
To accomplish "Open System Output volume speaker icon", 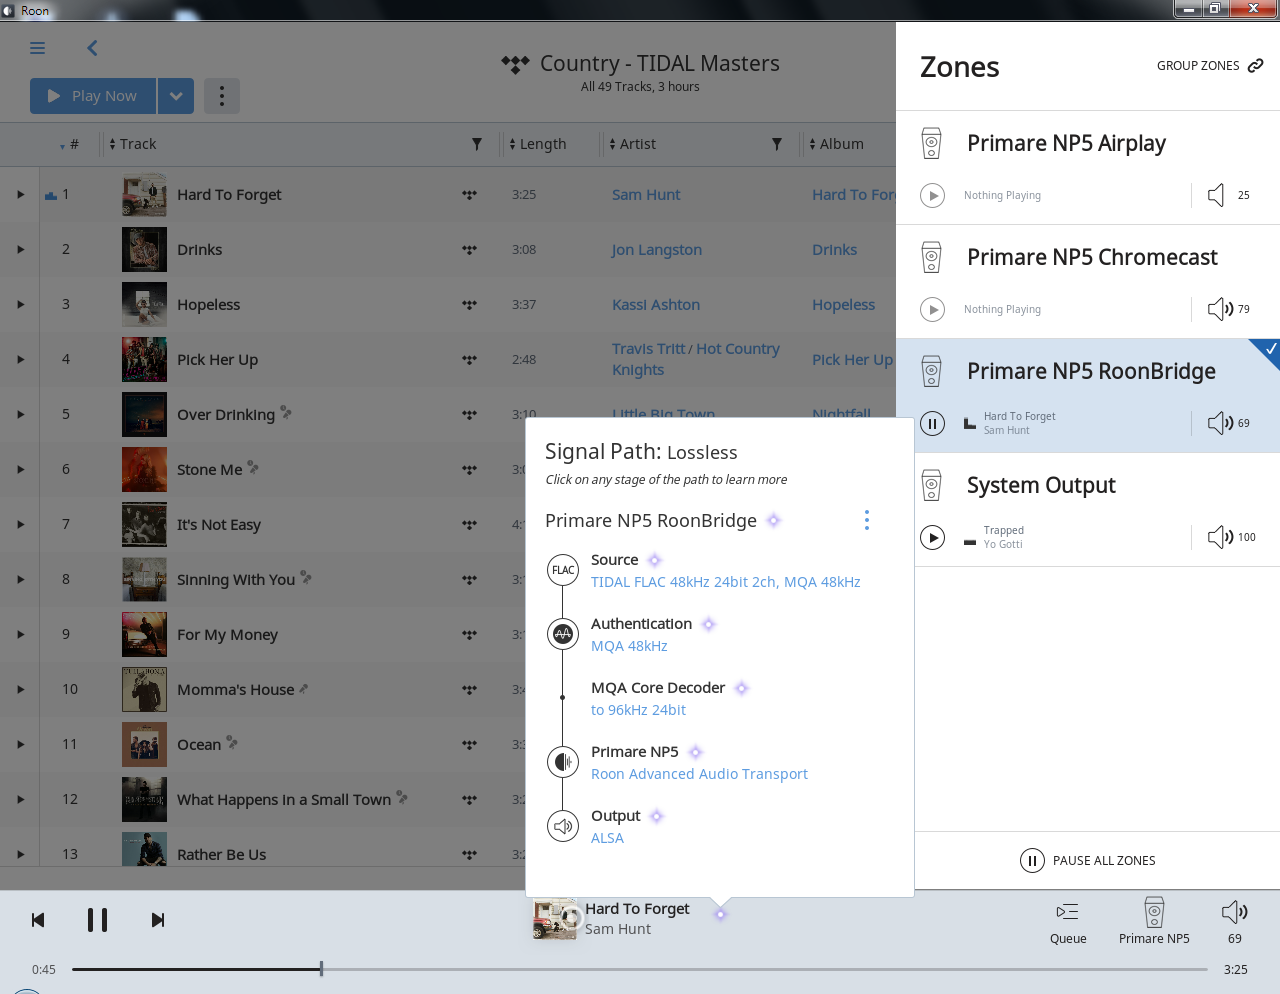I will [1220, 537].
